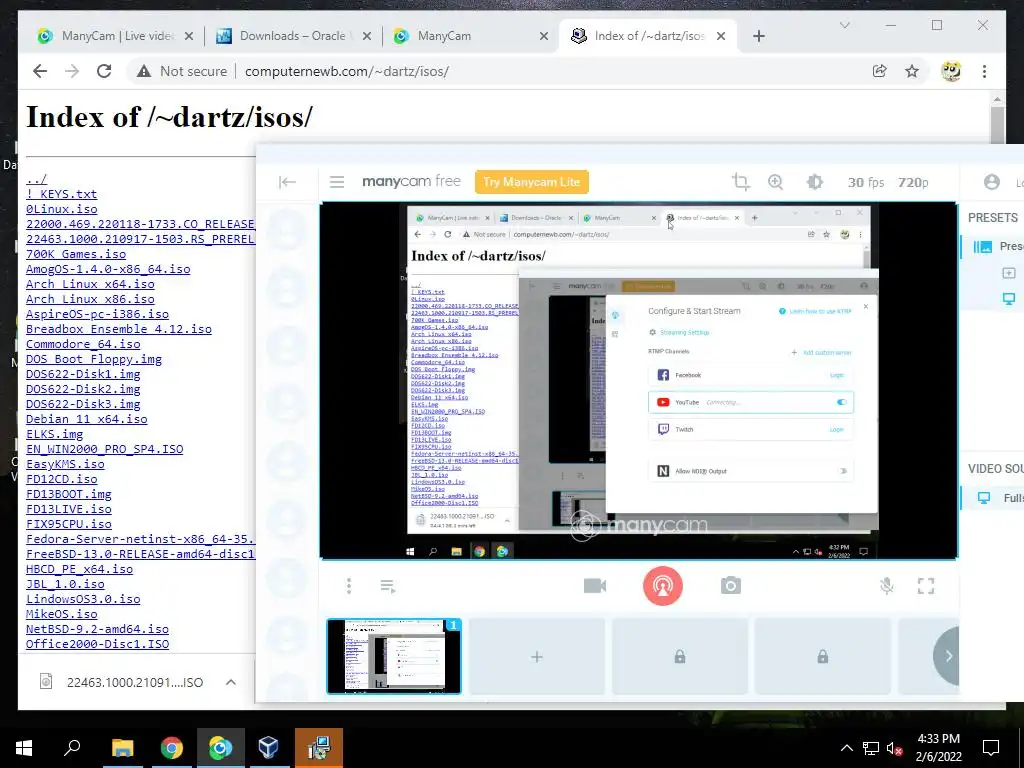This screenshot has height=768, width=1024.
Task: Show hidden system tray icons
Action: pyautogui.click(x=846, y=748)
